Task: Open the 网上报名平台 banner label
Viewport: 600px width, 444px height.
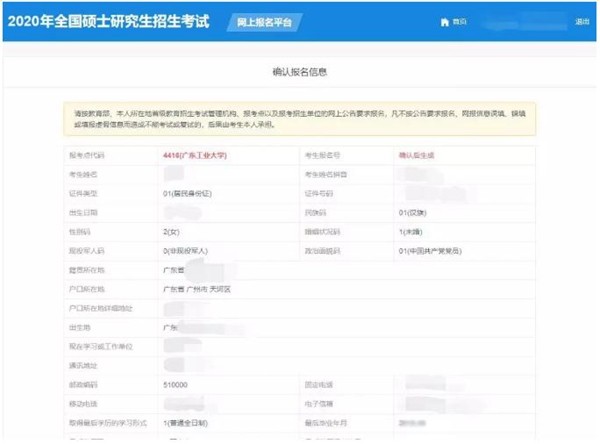Action: [x=264, y=22]
